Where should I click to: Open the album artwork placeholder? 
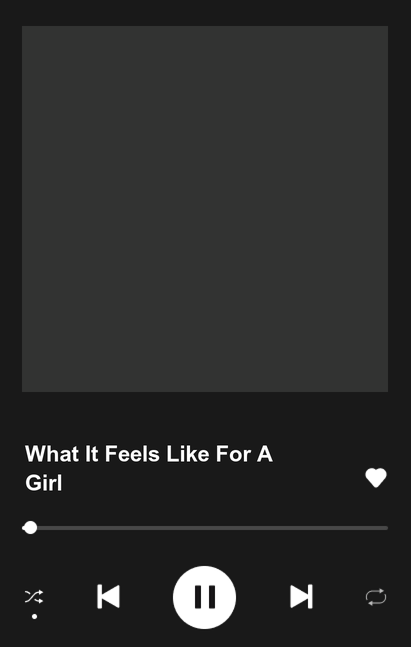click(205, 209)
